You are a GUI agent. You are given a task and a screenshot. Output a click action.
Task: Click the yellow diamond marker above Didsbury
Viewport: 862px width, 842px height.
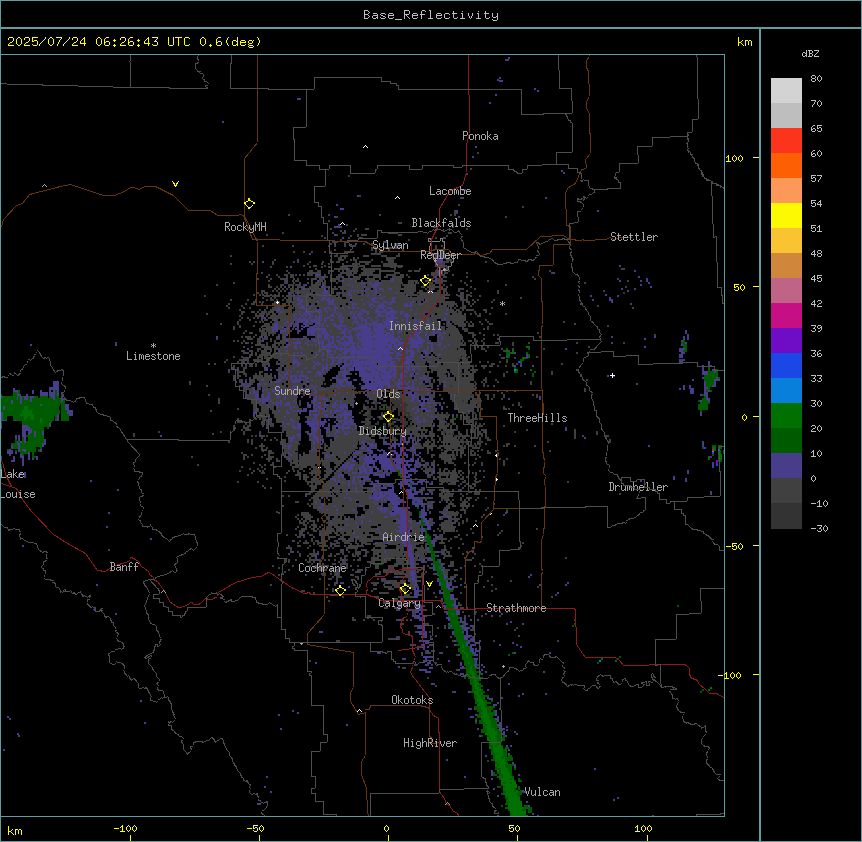tap(388, 417)
